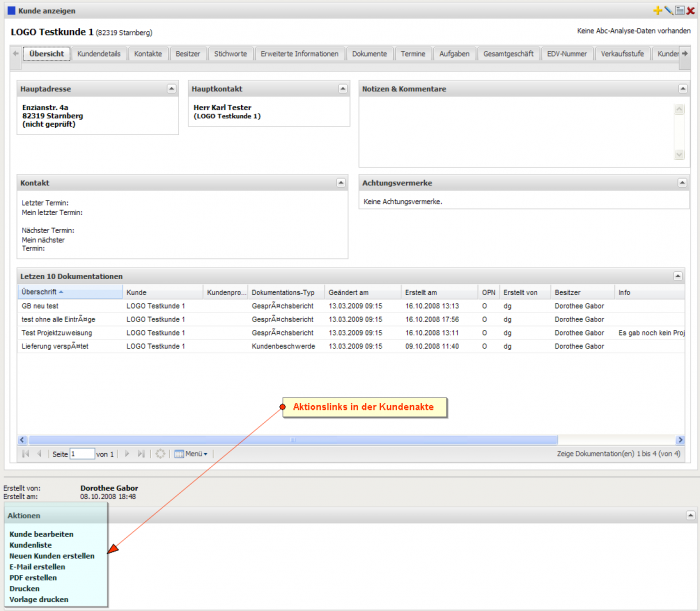Screen dimensions: 700x611
Task: Select the 'test ohne alle Einträge' row
Action: 351,320
